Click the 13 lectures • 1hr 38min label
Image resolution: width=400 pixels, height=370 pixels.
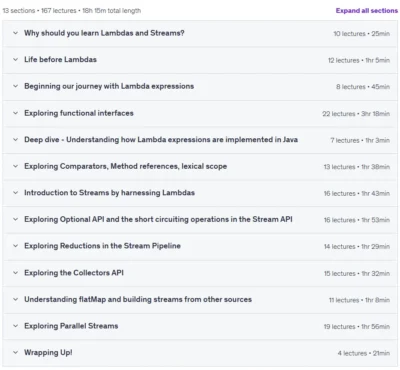(x=357, y=167)
